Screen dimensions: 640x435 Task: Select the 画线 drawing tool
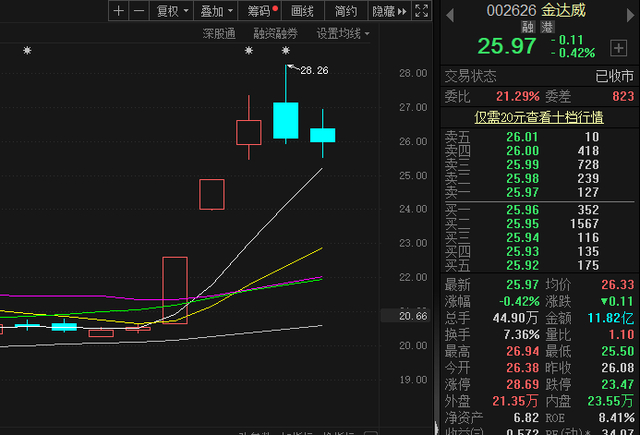pyautogui.click(x=302, y=11)
